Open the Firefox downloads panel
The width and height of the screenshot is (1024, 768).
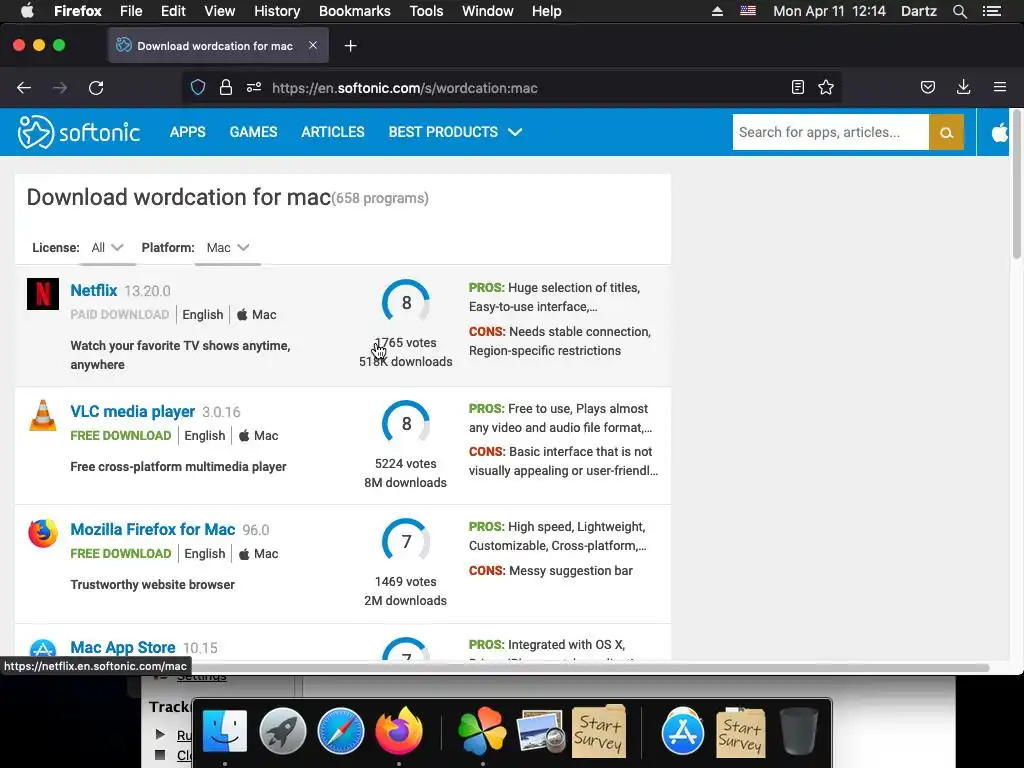(963, 88)
